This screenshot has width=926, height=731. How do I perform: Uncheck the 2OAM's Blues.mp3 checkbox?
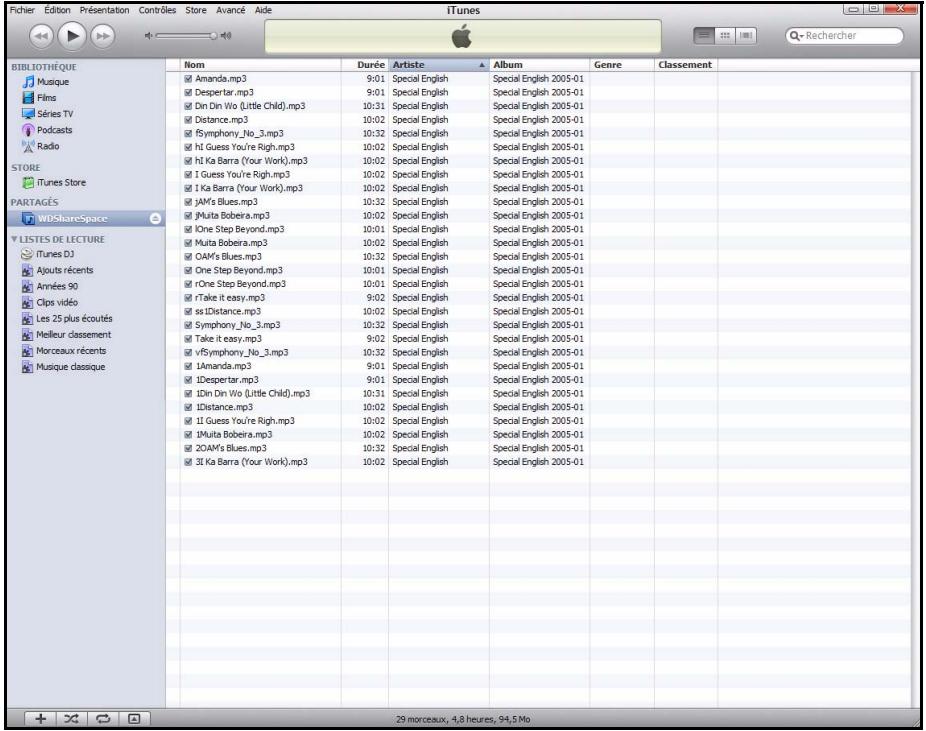pyautogui.click(x=188, y=448)
